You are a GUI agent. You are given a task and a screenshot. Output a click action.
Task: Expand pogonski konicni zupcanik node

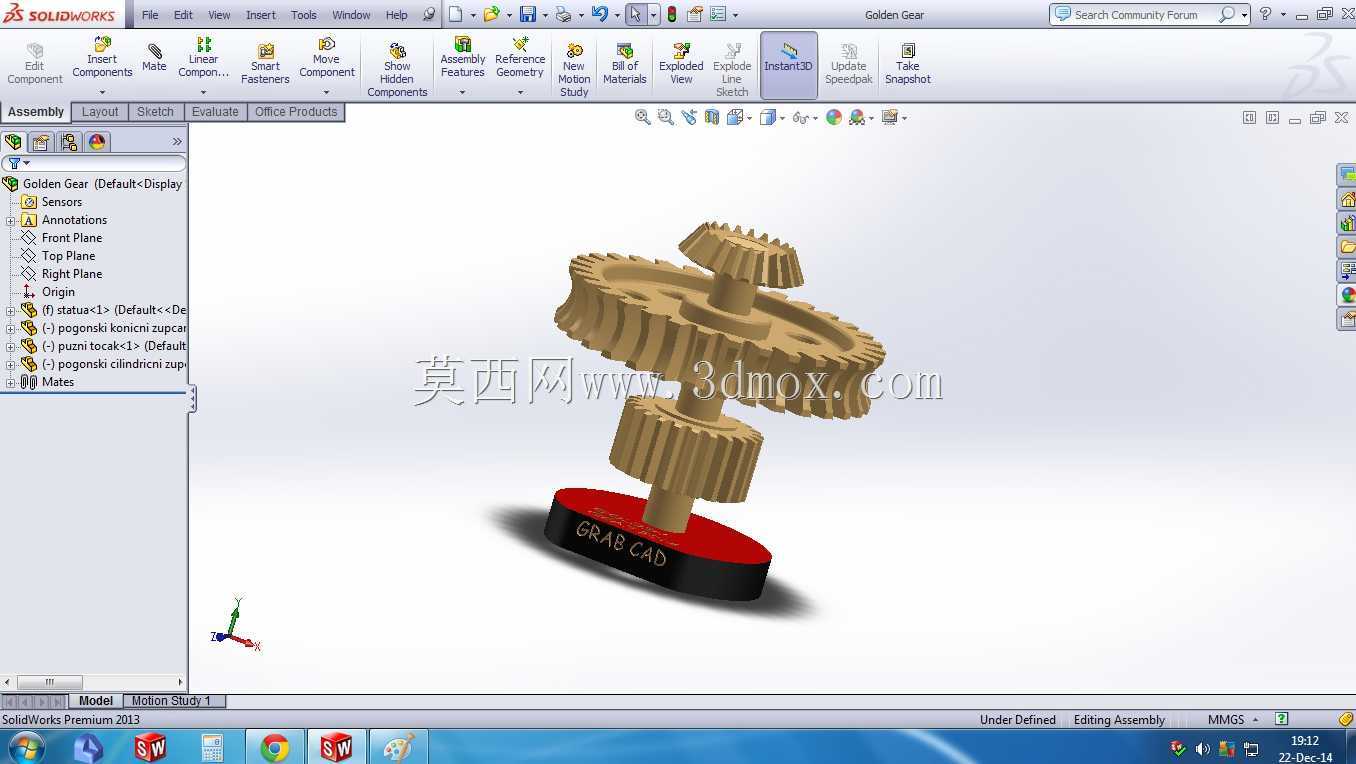[x=10, y=328]
